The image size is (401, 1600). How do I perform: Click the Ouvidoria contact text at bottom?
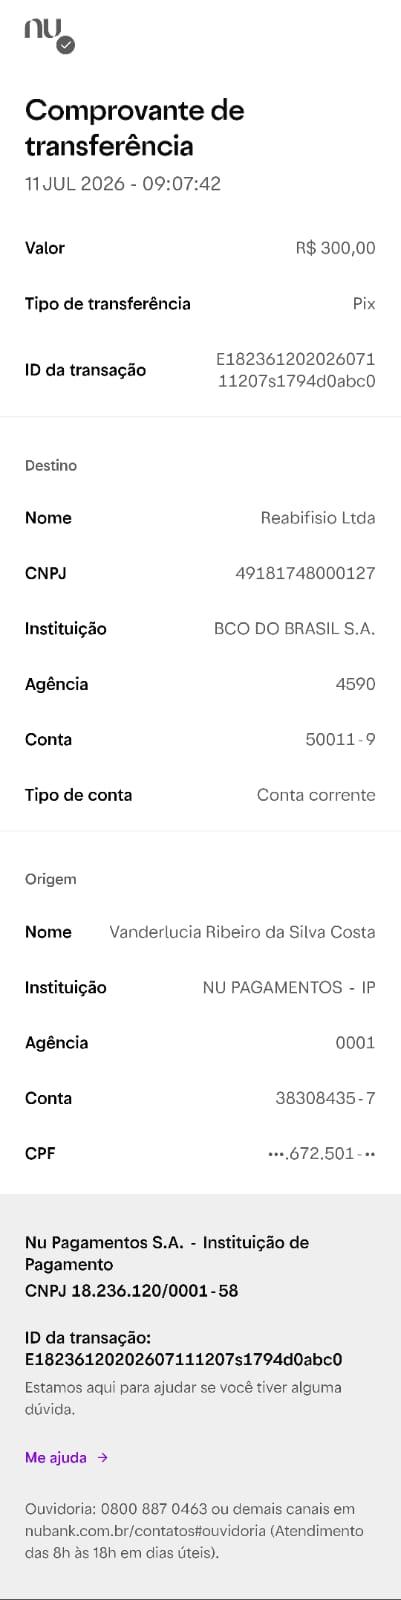(194, 1531)
